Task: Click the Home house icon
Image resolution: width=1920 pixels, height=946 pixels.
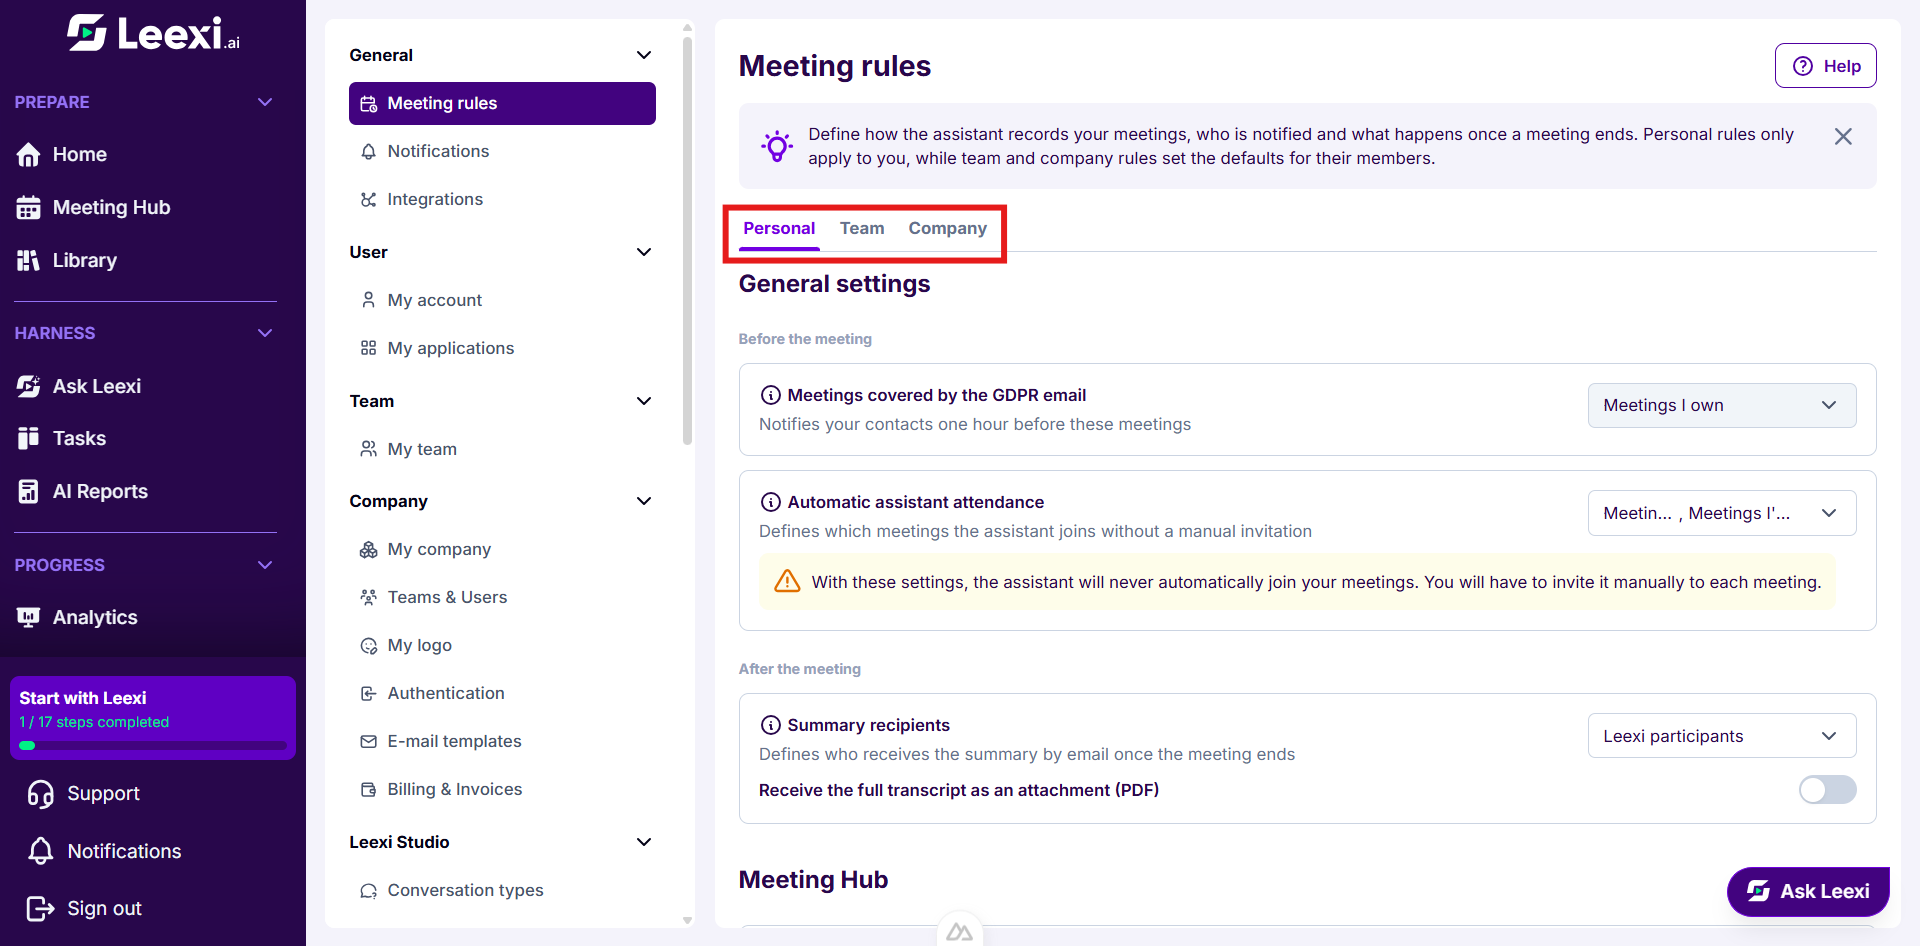Action: [28, 155]
